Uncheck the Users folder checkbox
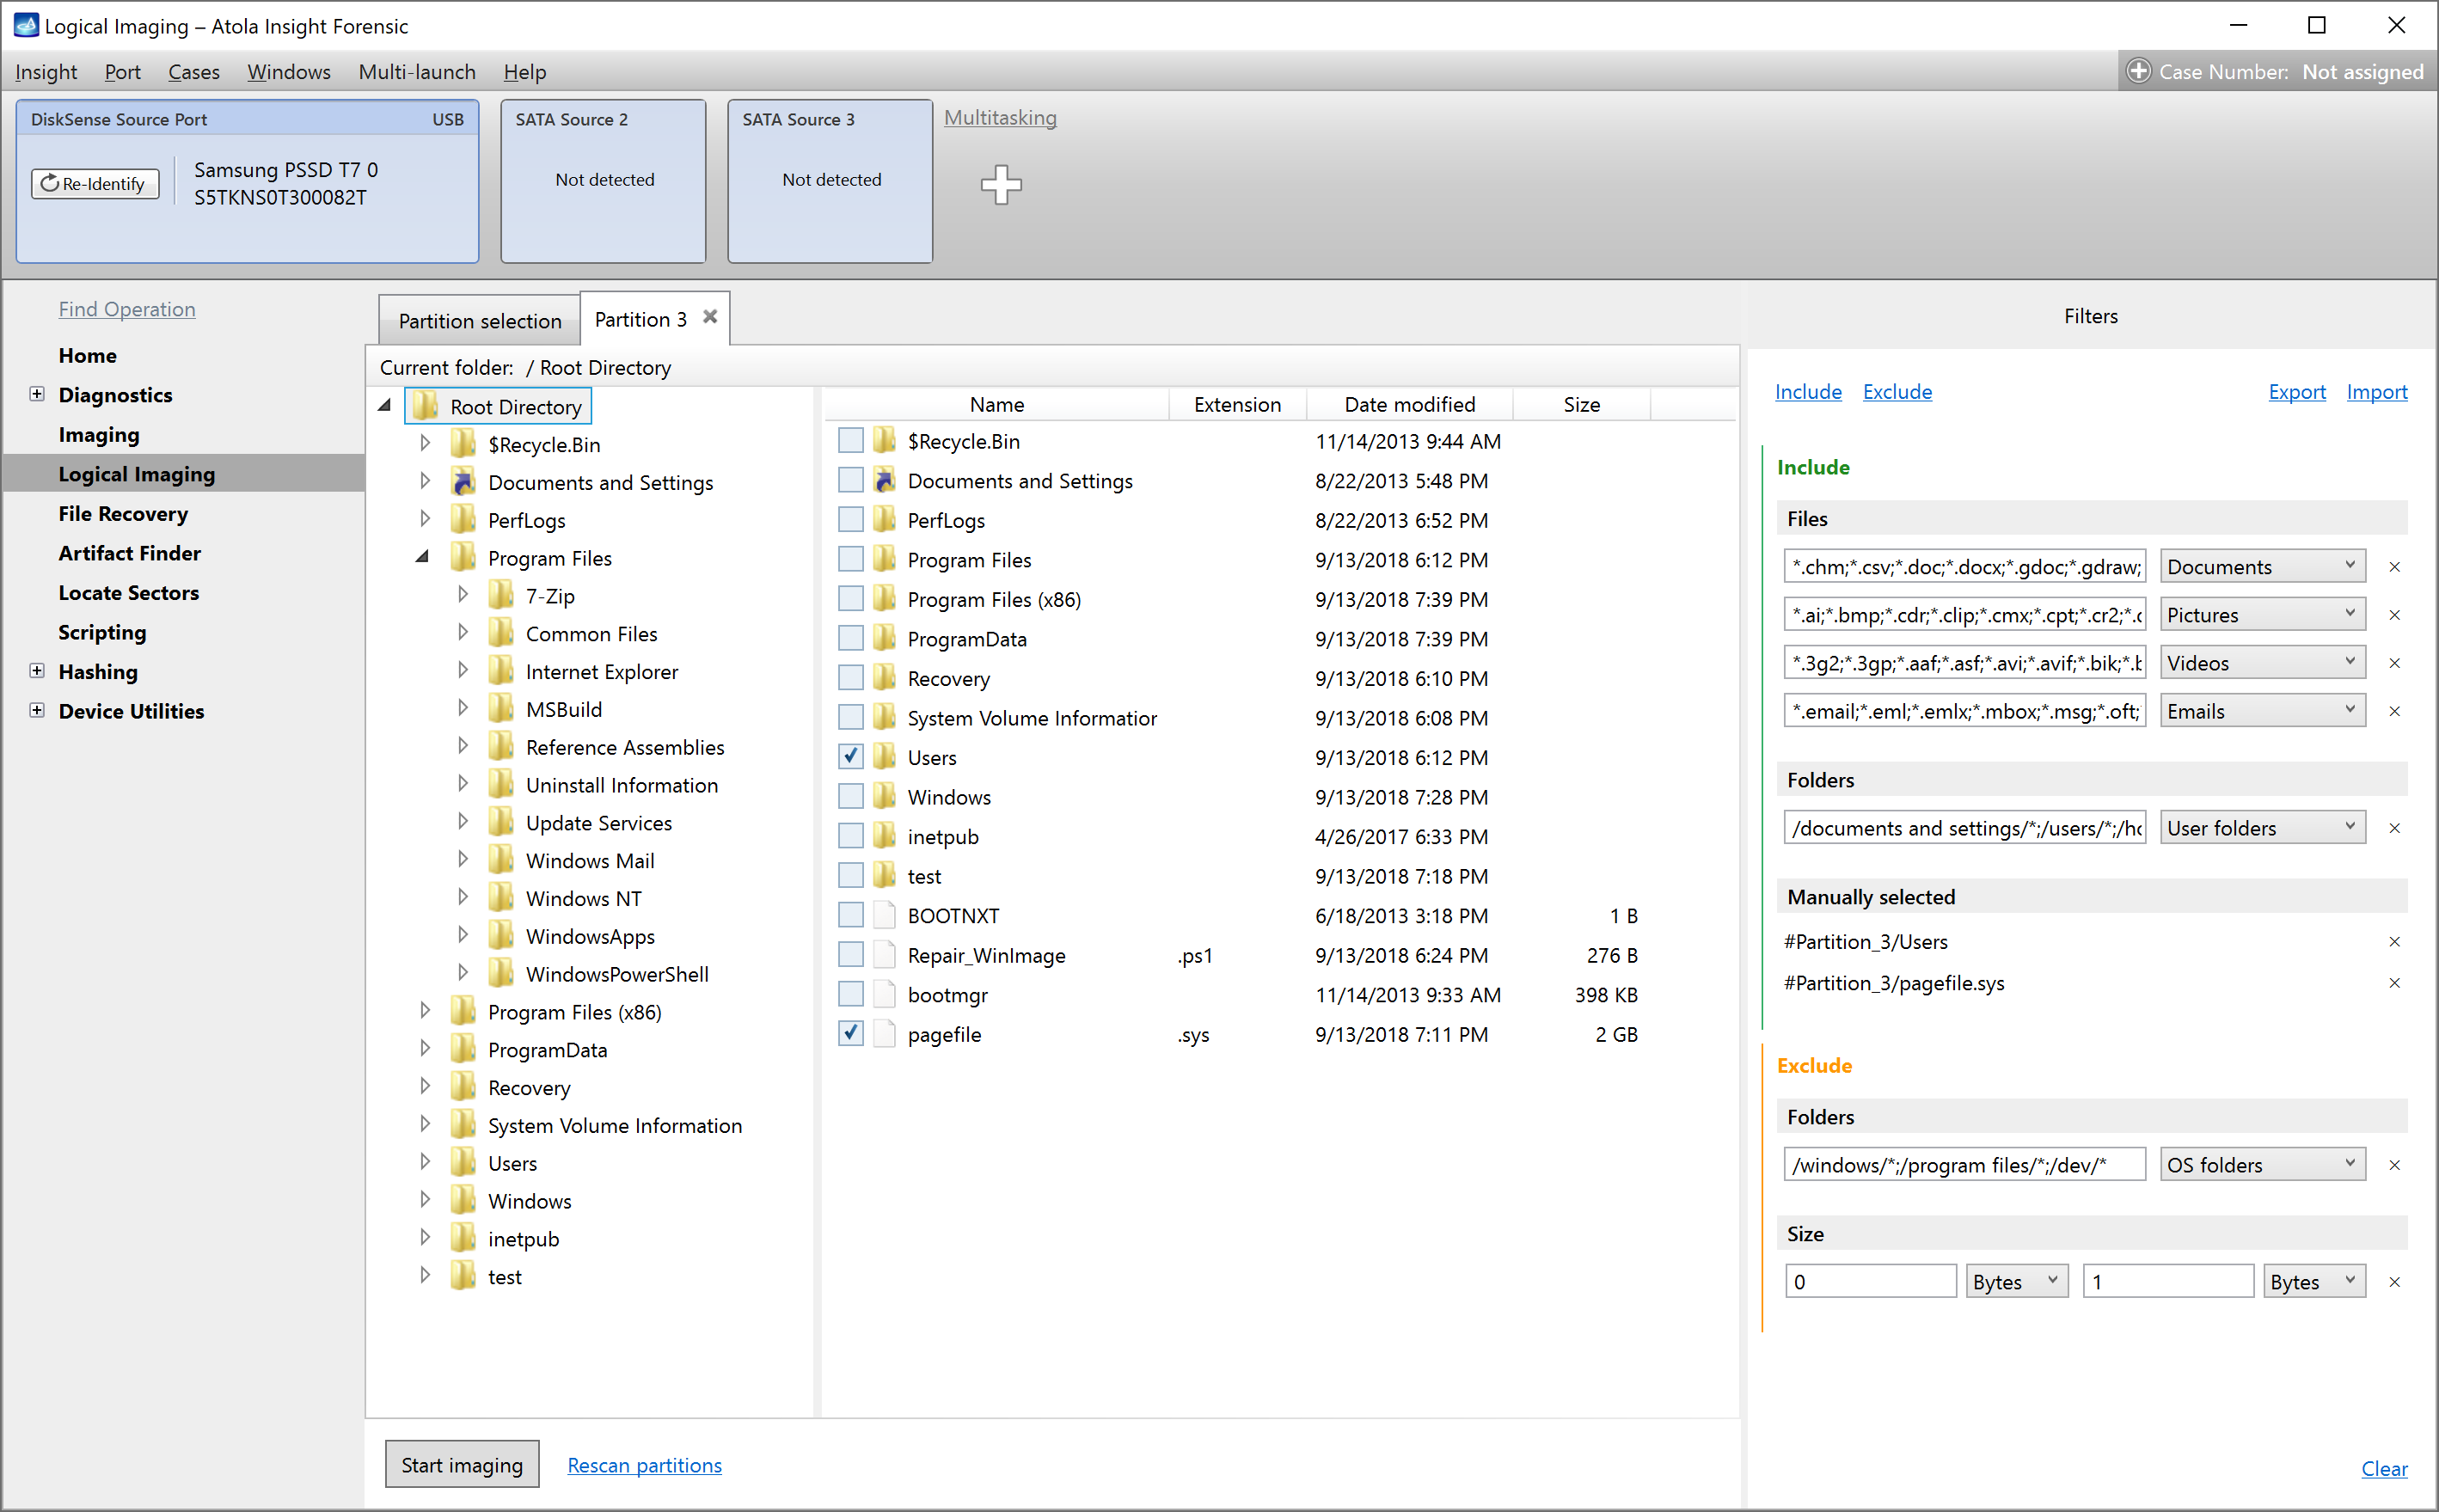The width and height of the screenshot is (2439, 1512). (x=851, y=757)
